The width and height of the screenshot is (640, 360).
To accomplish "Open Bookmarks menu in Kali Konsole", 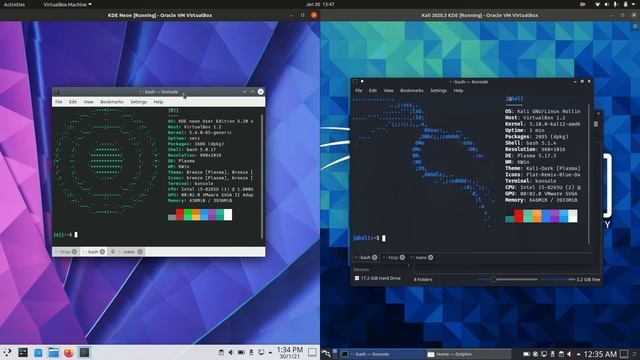I will [x=411, y=91].
